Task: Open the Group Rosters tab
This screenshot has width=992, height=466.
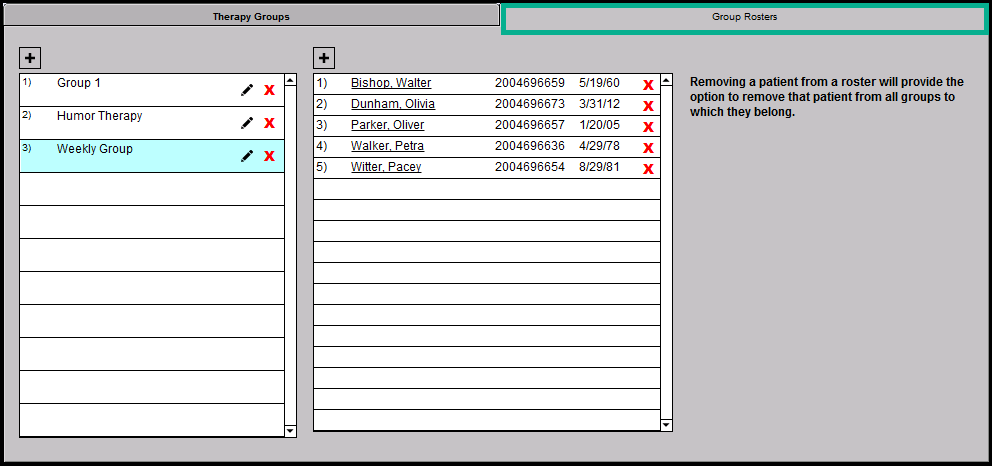Action: 744,18
